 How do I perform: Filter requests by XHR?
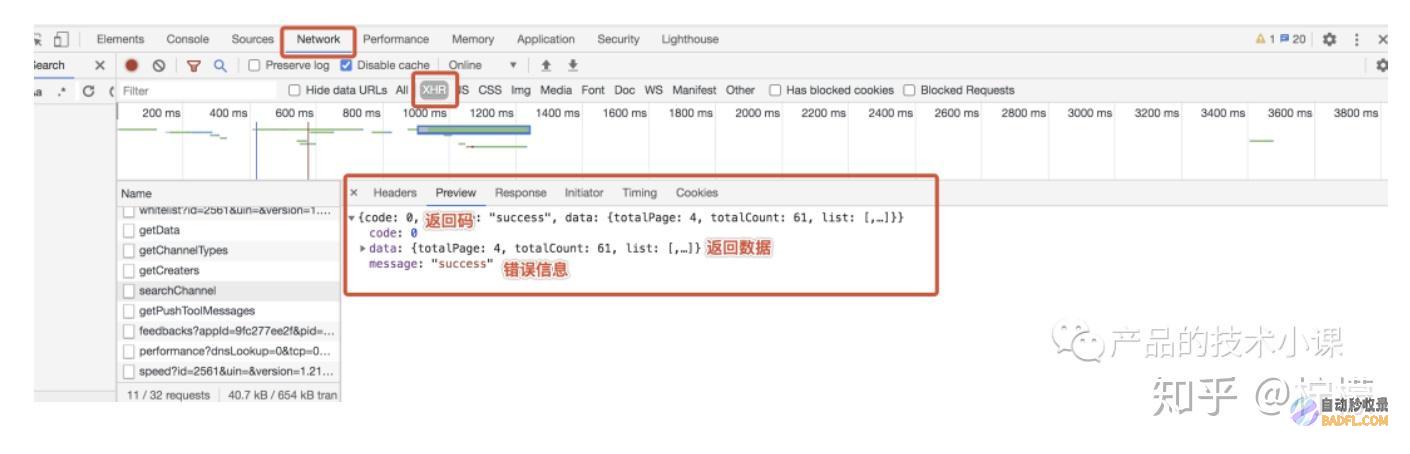click(x=433, y=91)
